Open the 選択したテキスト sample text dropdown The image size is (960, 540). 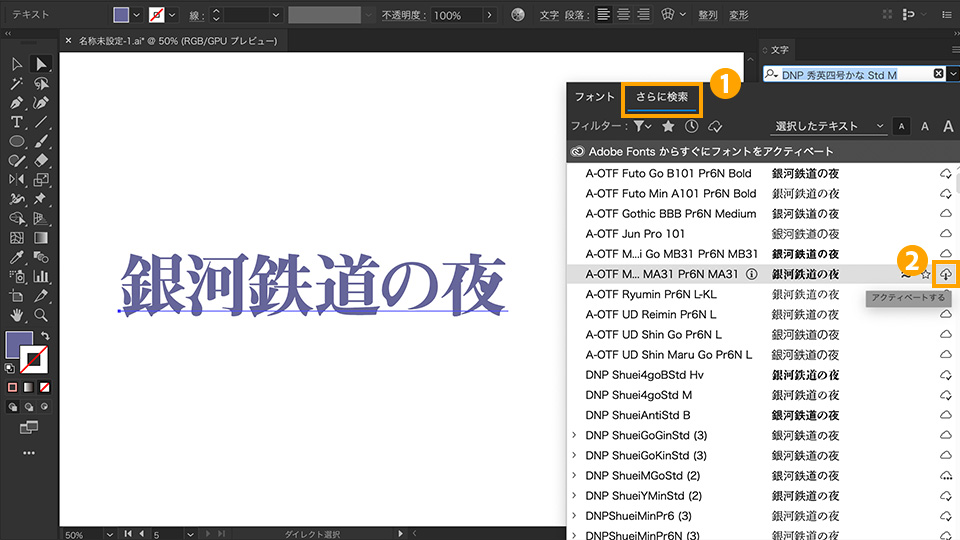[829, 126]
